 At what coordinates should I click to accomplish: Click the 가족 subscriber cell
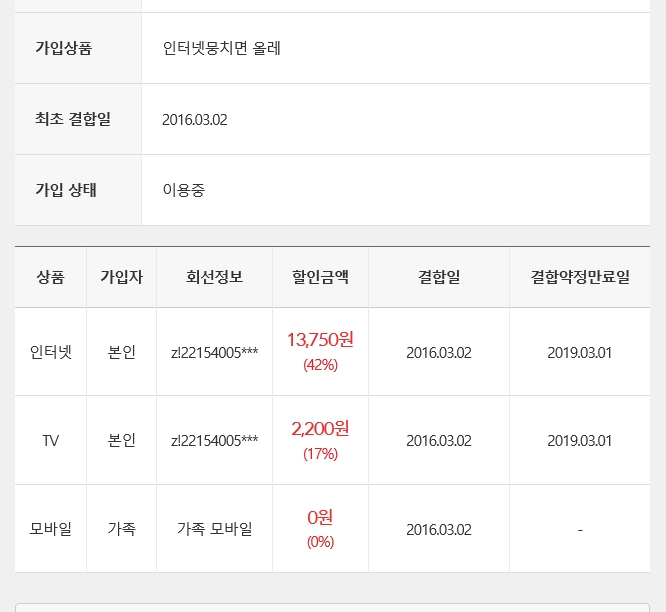(121, 529)
